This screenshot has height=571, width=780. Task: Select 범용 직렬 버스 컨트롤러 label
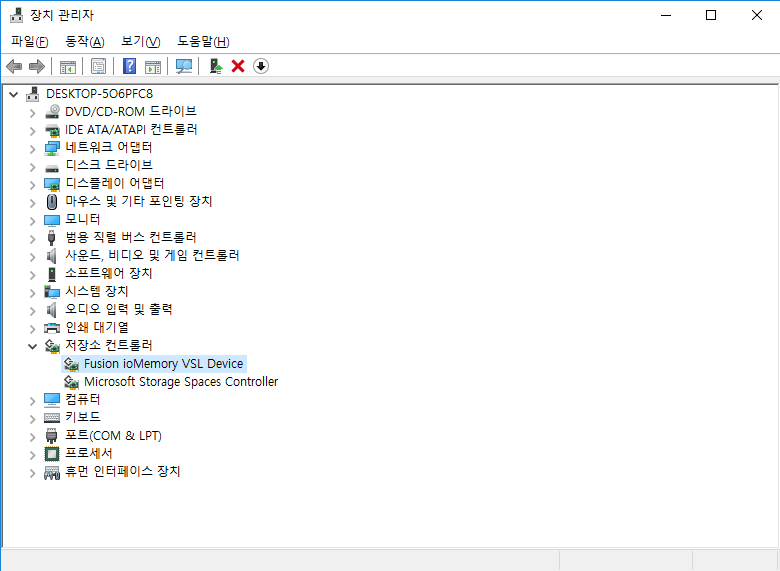131,237
